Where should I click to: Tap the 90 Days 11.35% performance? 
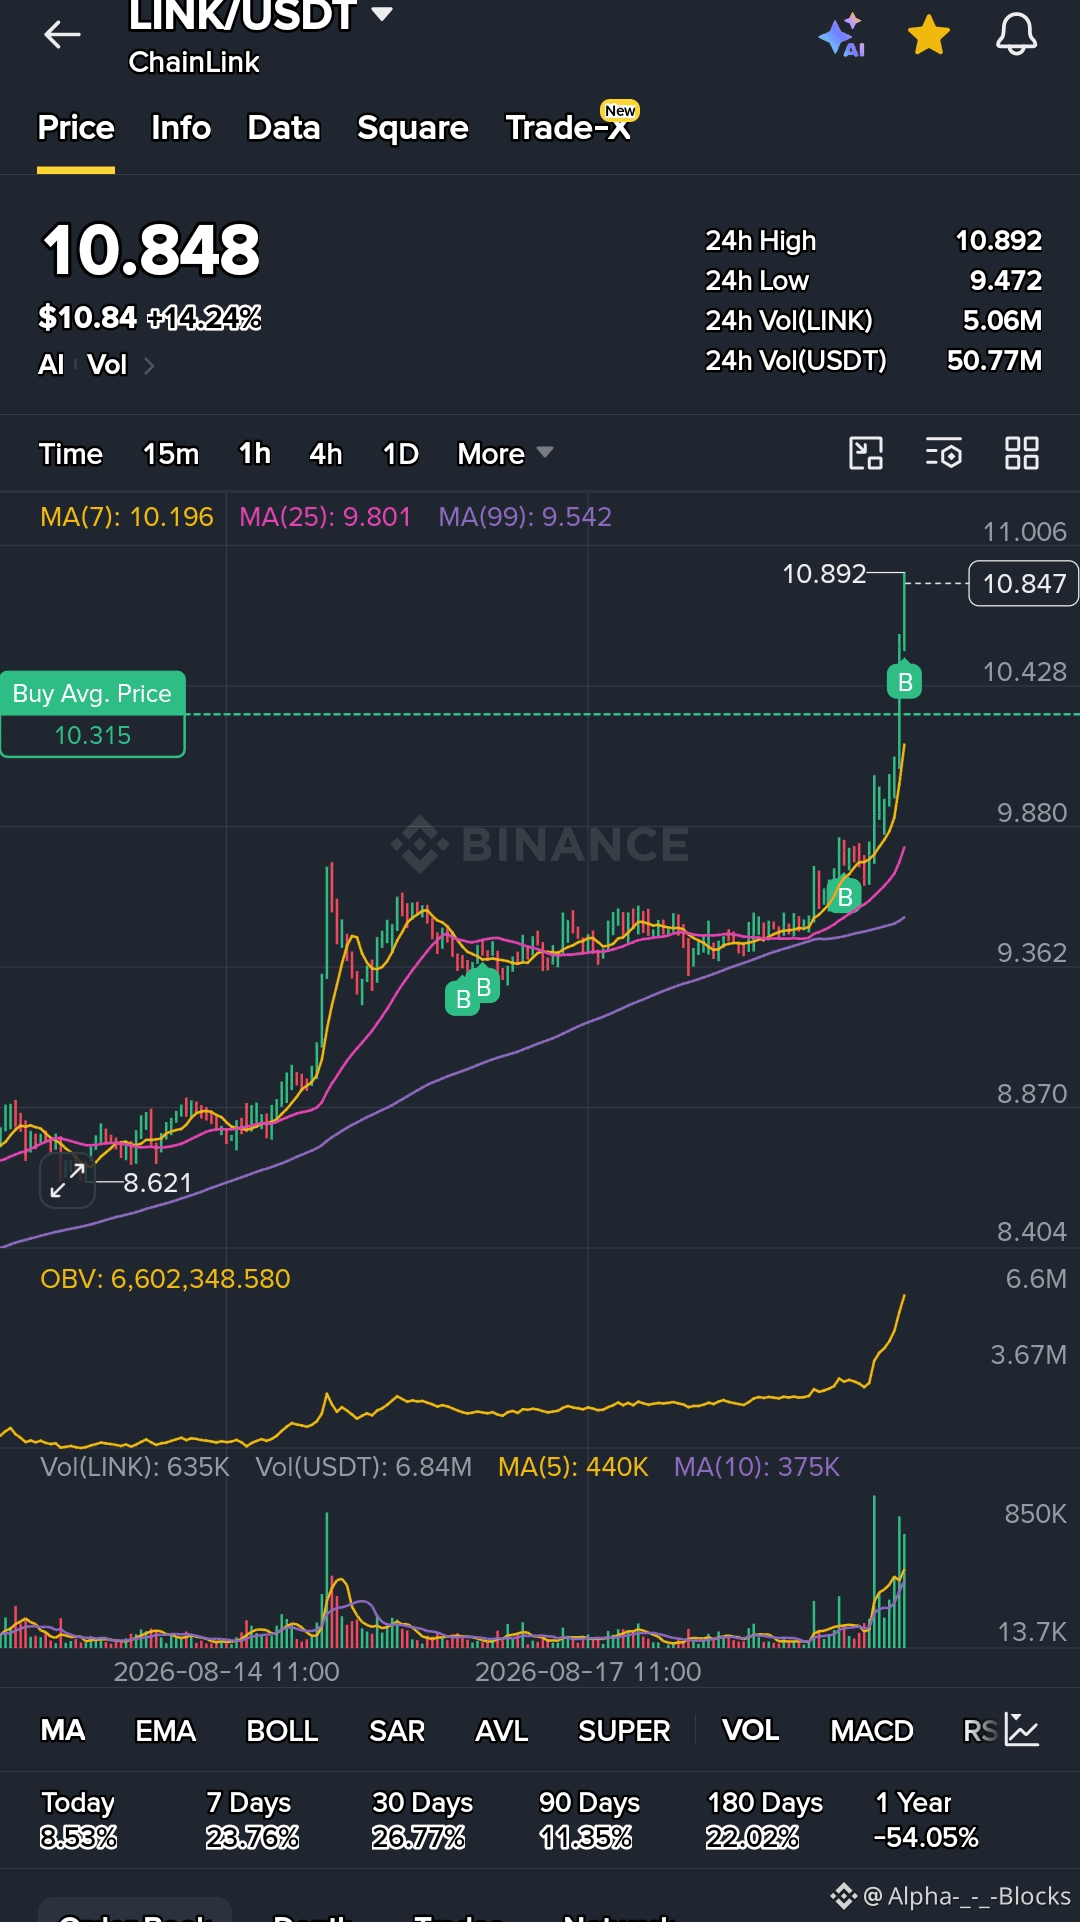pyautogui.click(x=589, y=1819)
